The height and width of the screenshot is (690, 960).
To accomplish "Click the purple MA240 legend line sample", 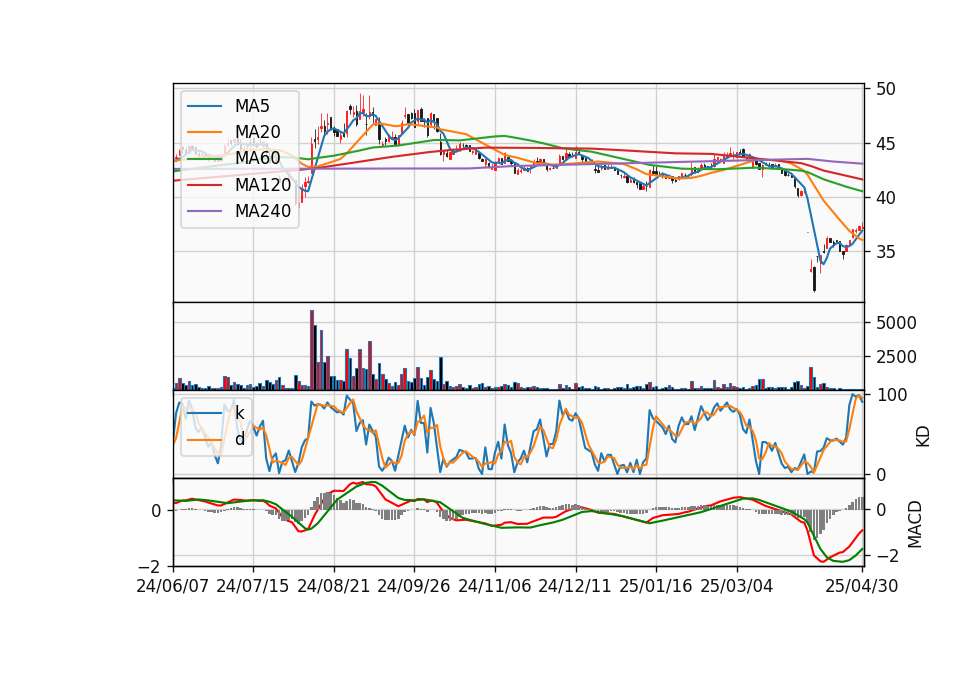I will 204,211.
